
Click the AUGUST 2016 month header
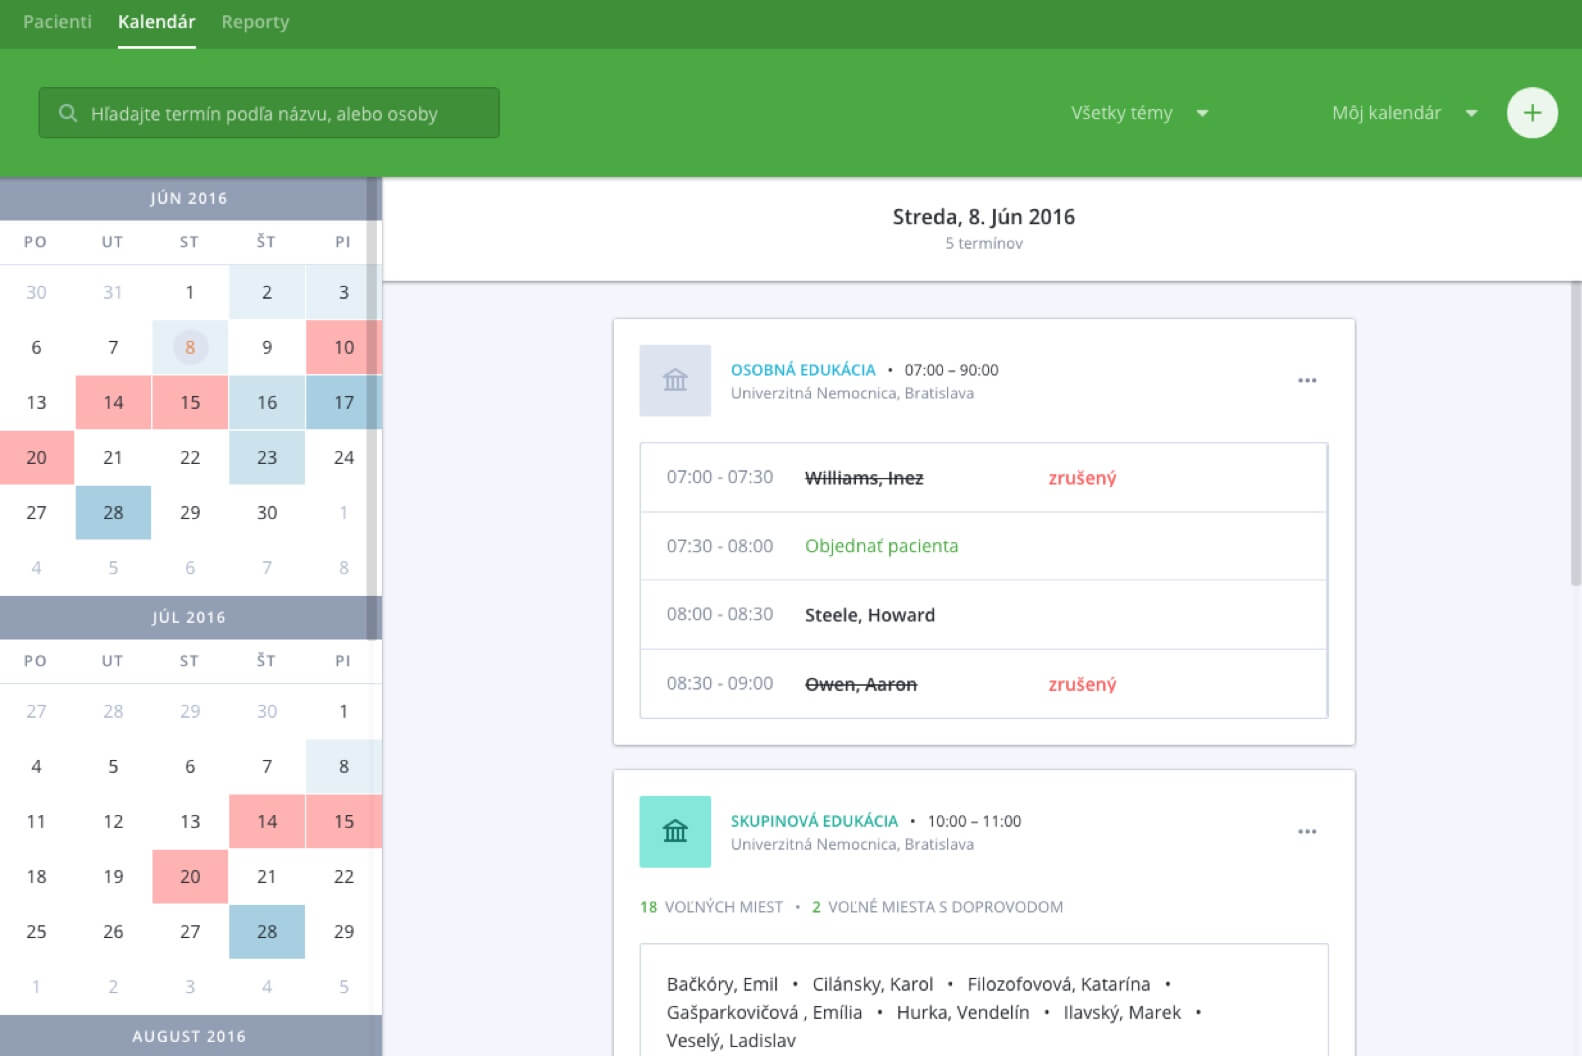pos(189,1036)
